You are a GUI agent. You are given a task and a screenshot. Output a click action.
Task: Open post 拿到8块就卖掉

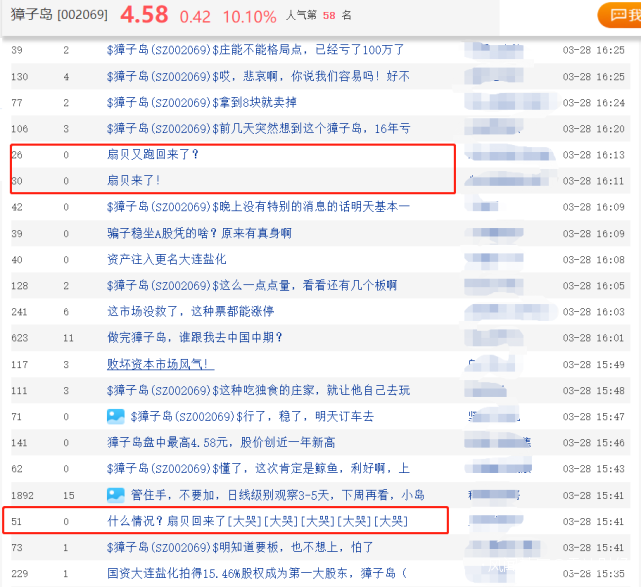(202, 103)
